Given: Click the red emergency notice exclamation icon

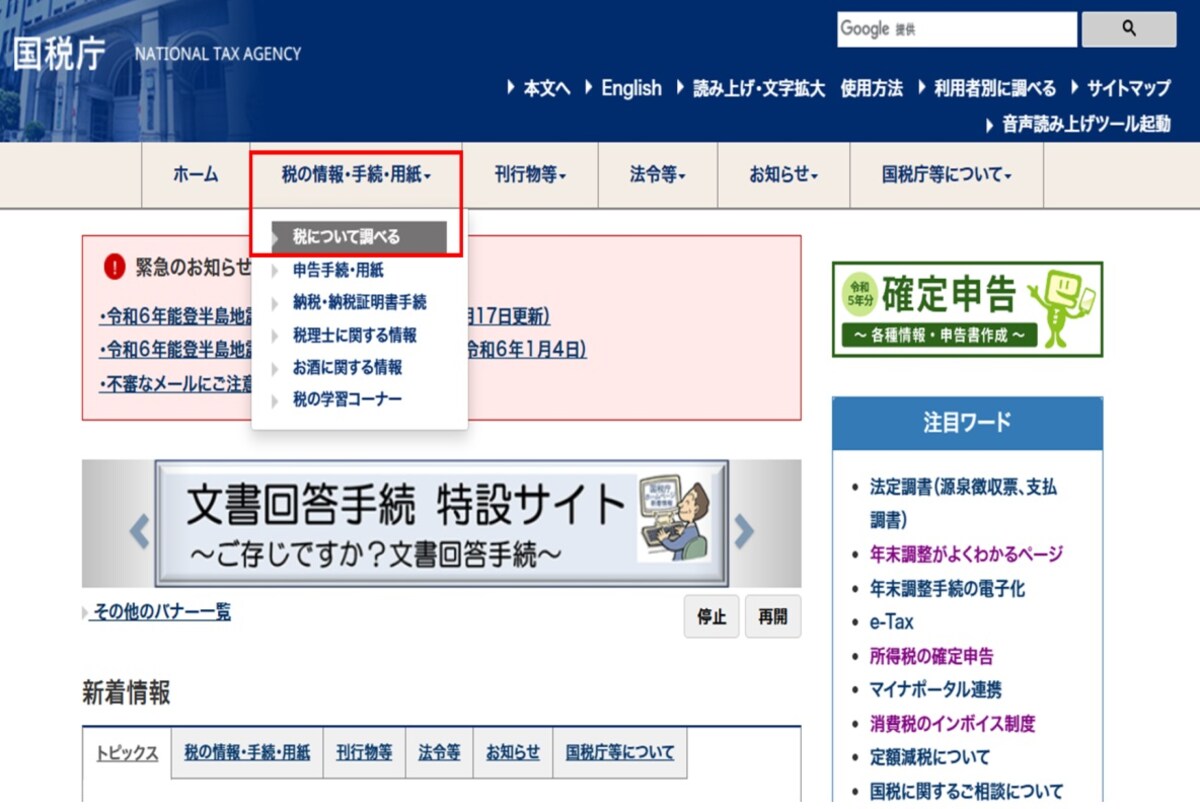Looking at the screenshot, I should [114, 267].
